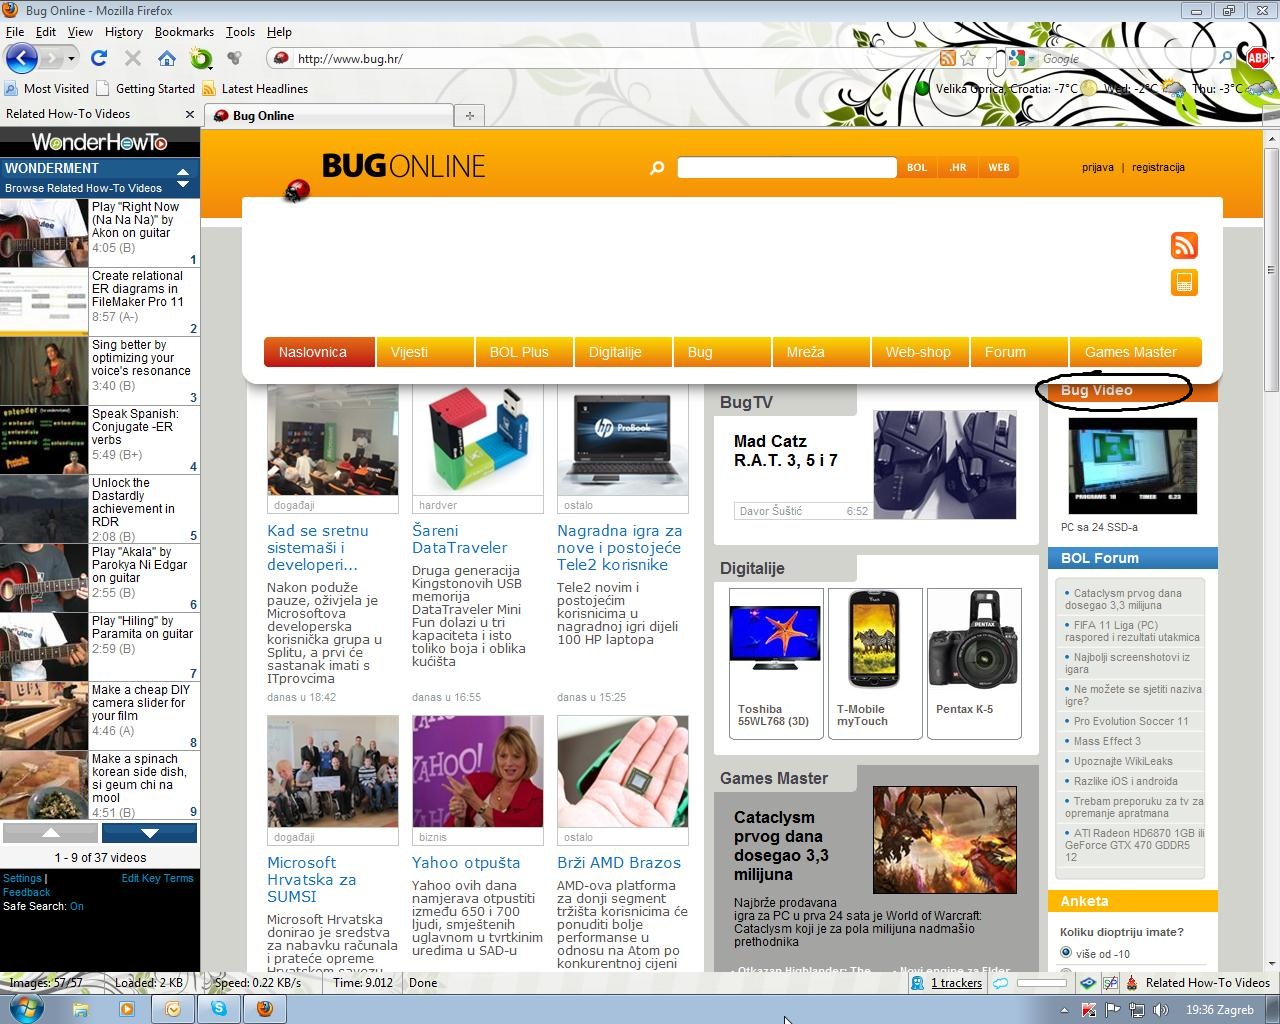Show hidden system tray icons

pyautogui.click(x=1064, y=1010)
